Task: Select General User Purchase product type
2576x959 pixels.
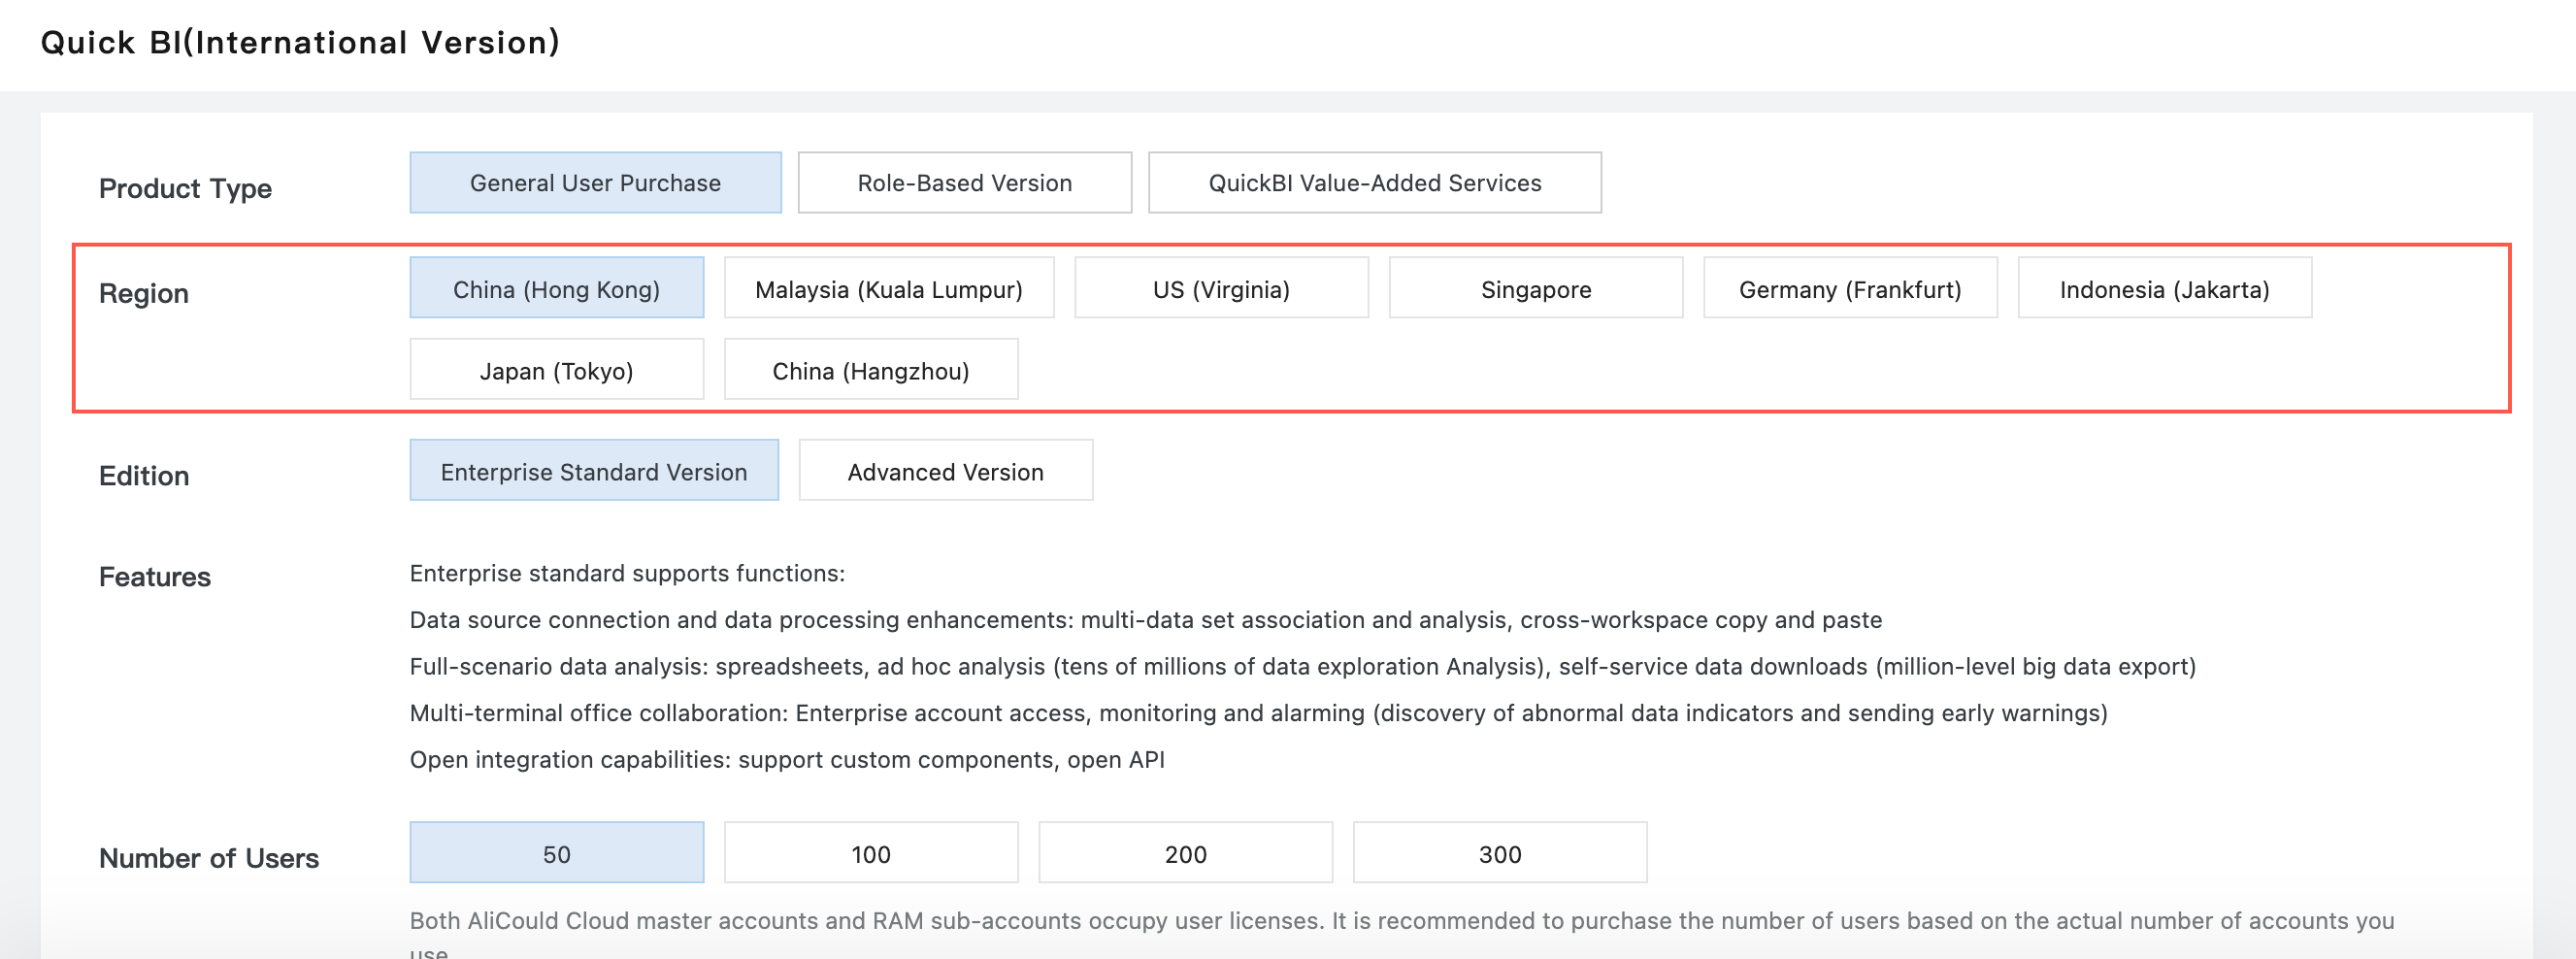Action: click(595, 183)
